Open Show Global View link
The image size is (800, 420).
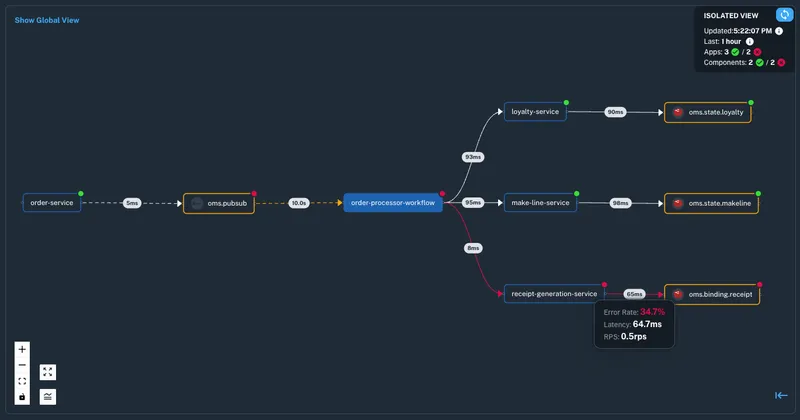46,20
